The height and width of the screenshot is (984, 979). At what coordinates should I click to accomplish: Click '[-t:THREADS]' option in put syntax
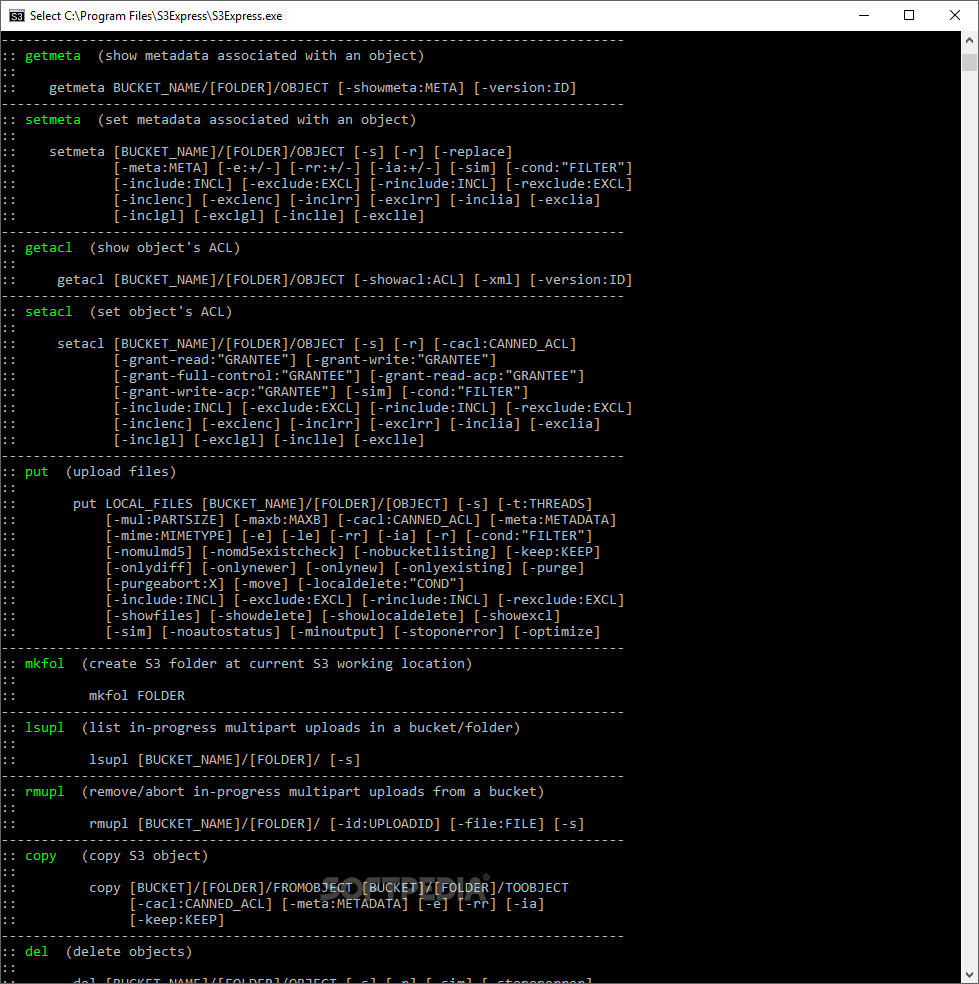click(x=545, y=504)
